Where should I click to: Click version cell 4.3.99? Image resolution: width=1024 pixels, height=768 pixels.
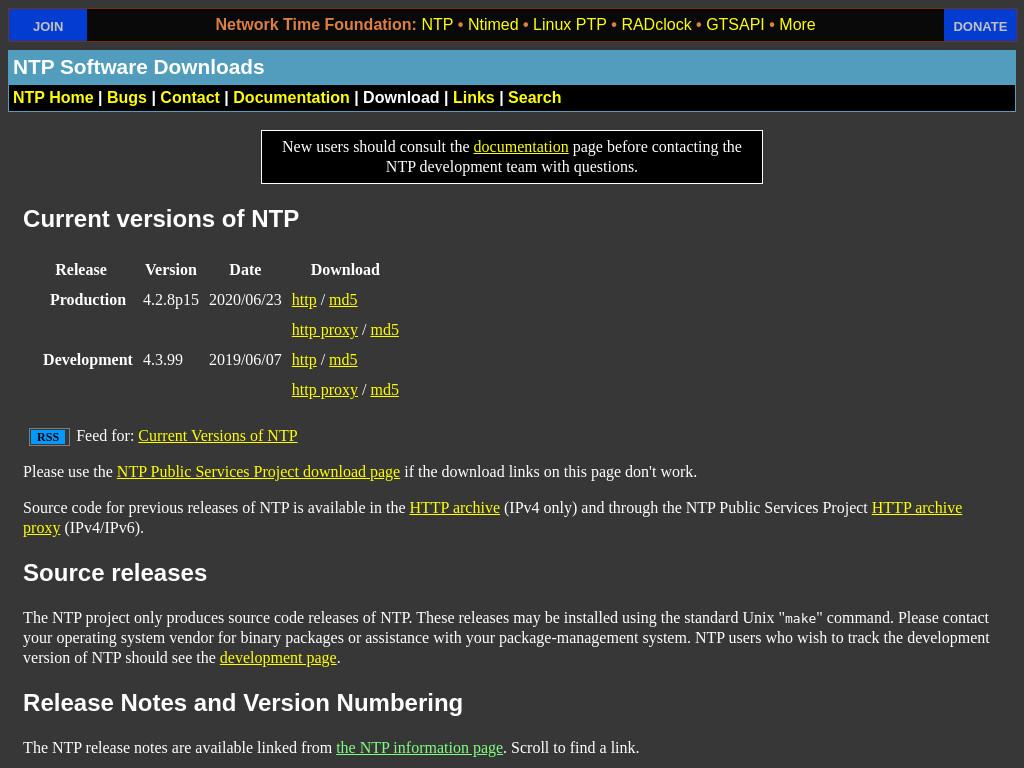(x=163, y=360)
